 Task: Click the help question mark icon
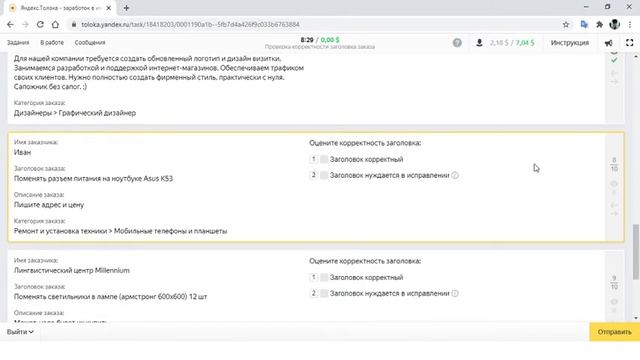click(457, 42)
